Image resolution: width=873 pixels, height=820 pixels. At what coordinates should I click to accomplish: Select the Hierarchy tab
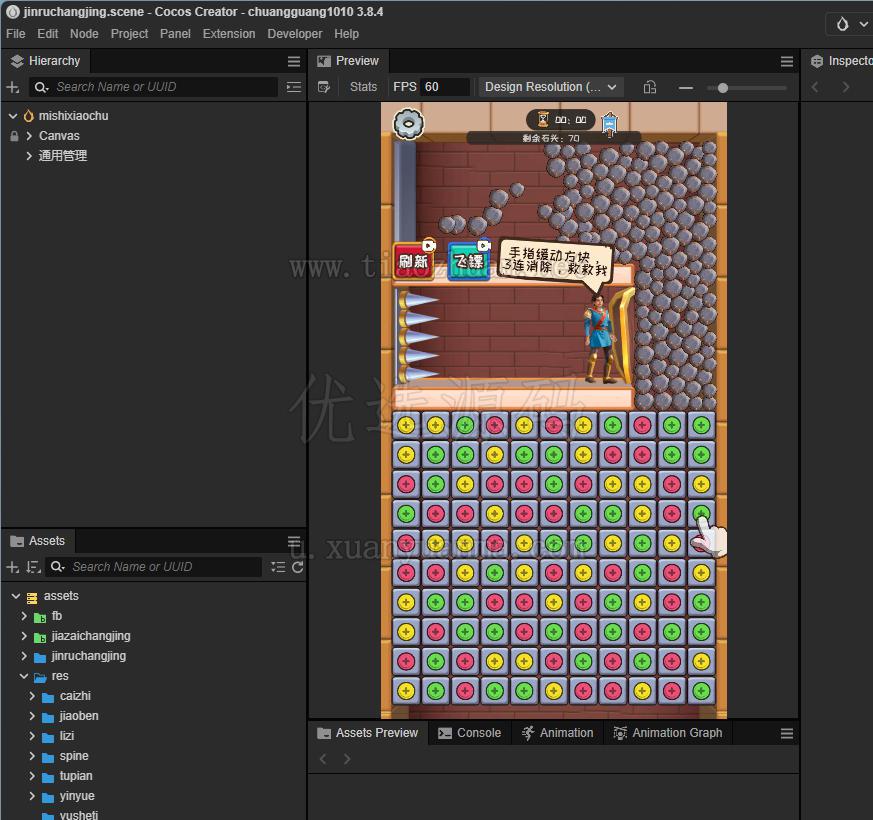coord(46,61)
